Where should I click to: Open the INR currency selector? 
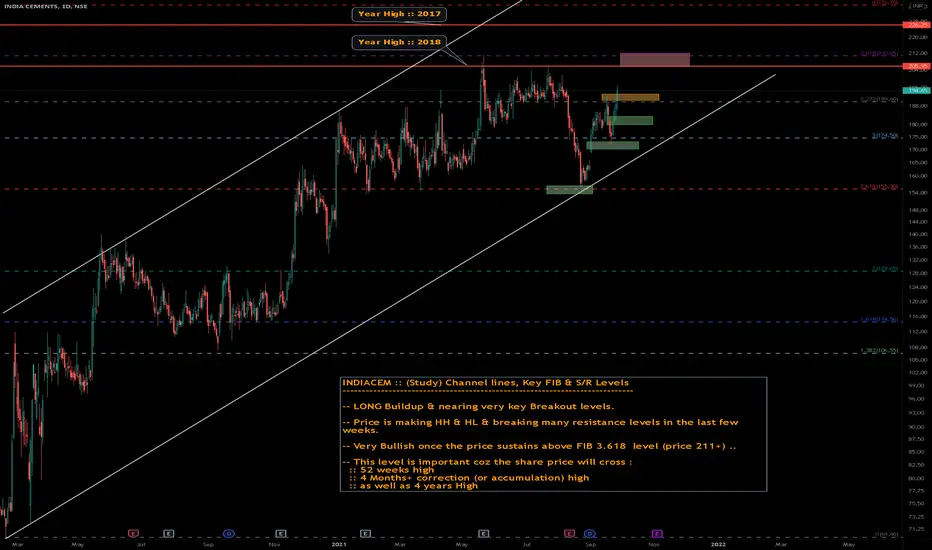(x=917, y=6)
